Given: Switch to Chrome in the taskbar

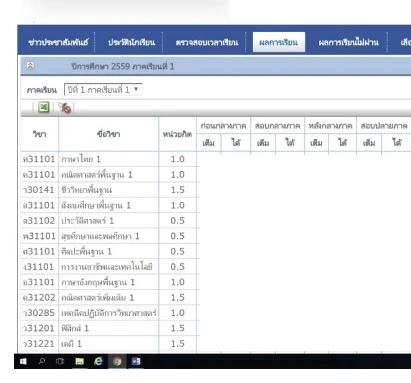Looking at the screenshot, I should tap(117, 361).
